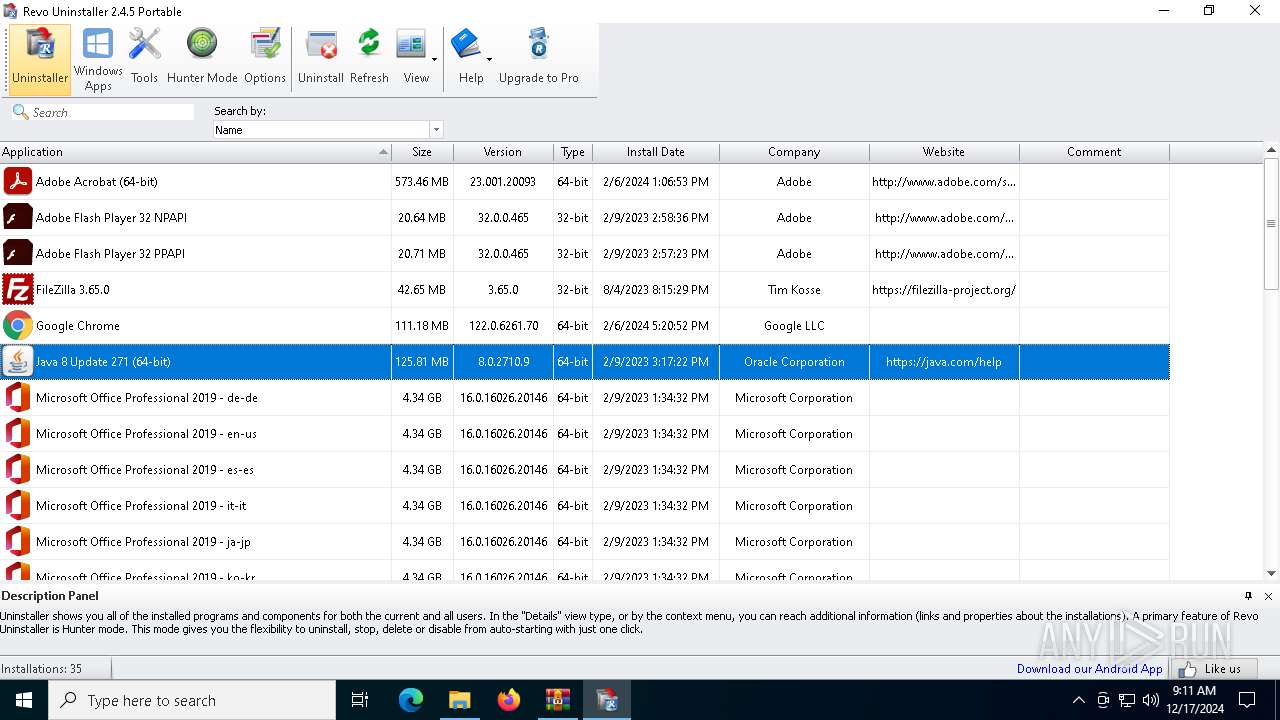The height and width of the screenshot is (720, 1280).
Task: Select the Office Professional 2019 it-it icon
Action: pos(18,506)
